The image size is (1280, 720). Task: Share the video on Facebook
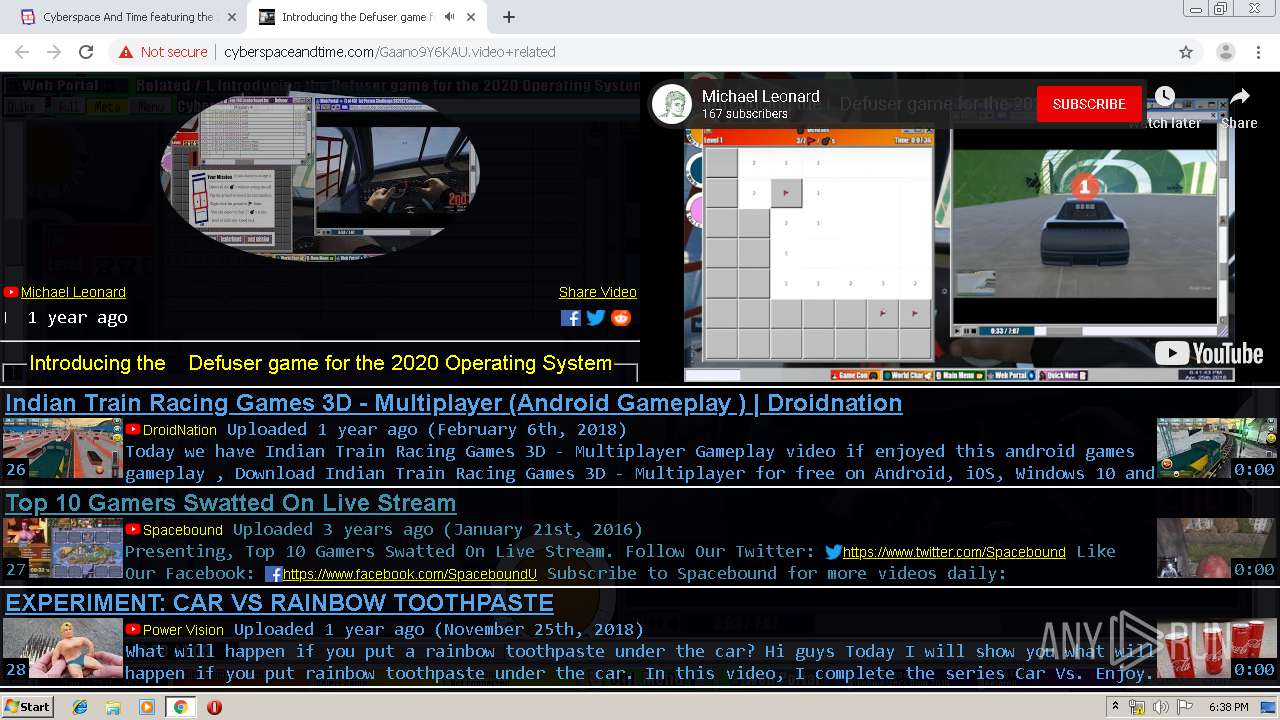click(571, 318)
